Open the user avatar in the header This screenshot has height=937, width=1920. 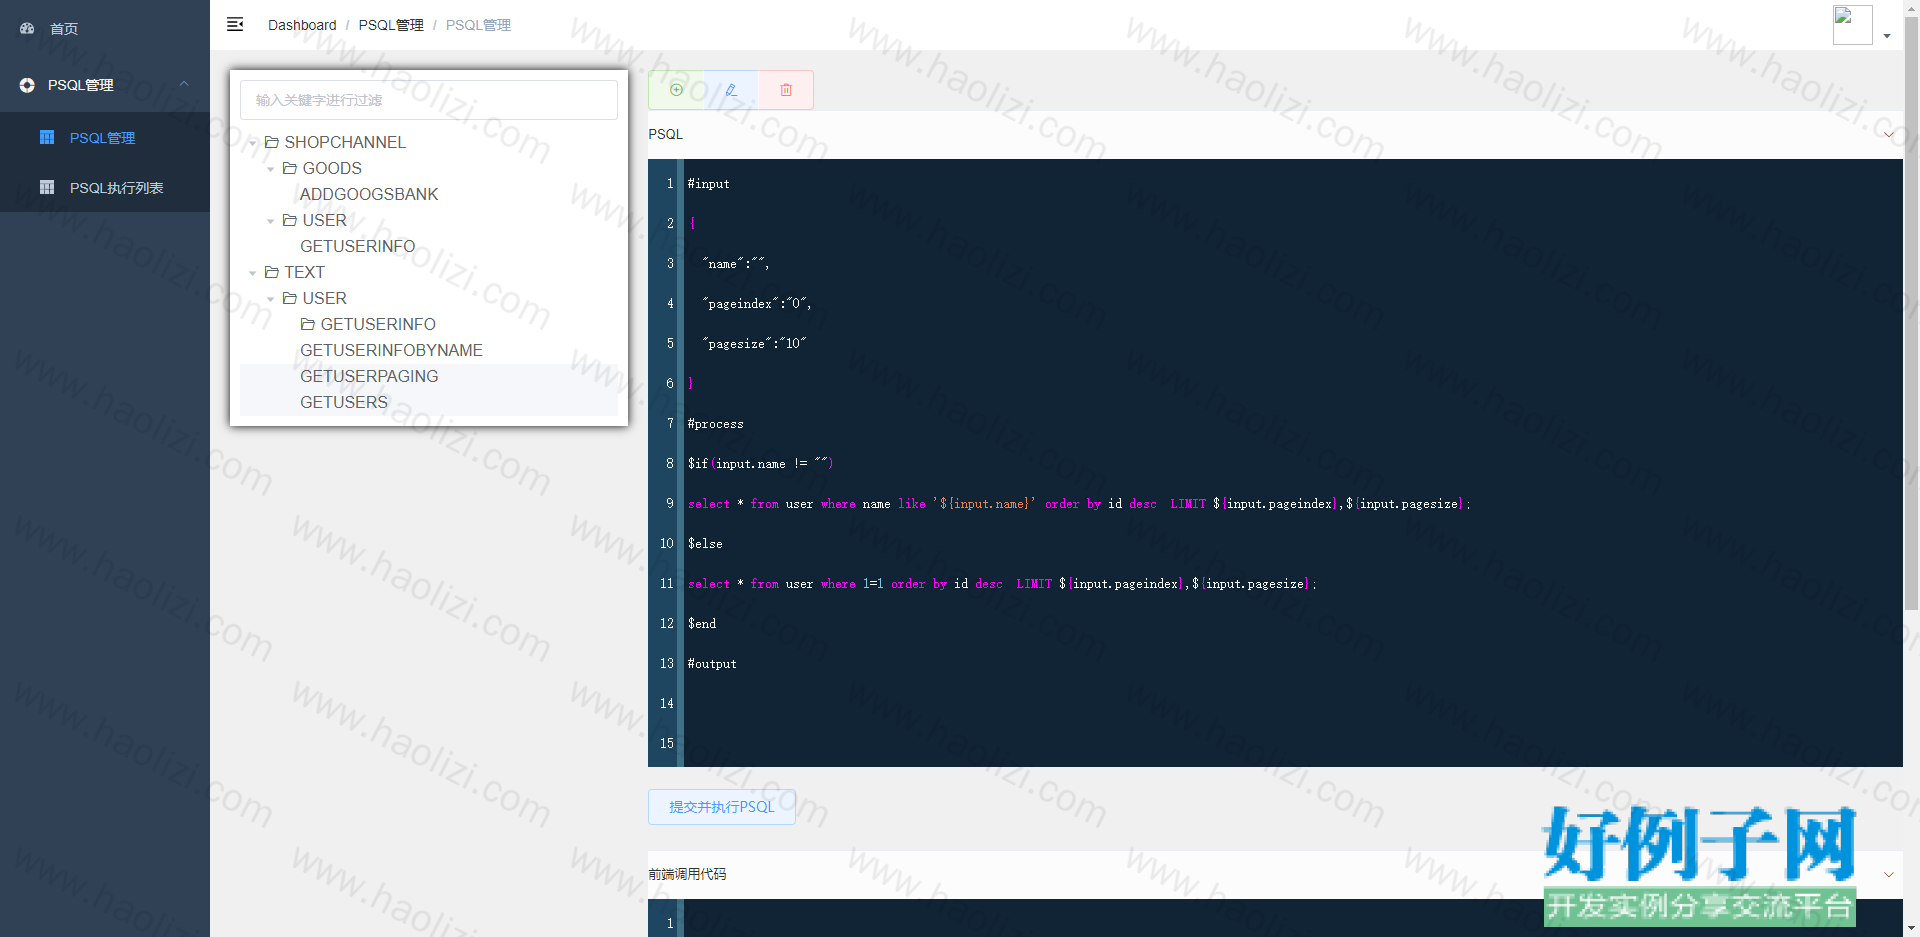1852,25
